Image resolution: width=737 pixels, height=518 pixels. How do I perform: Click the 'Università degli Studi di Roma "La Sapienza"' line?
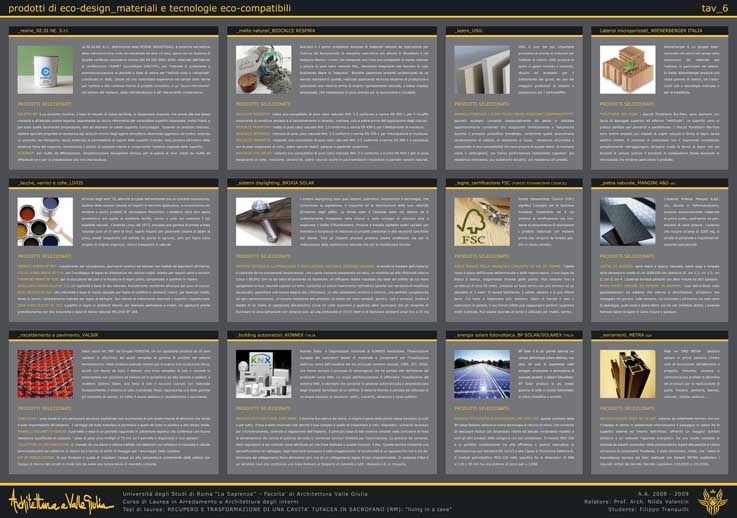click(x=245, y=494)
